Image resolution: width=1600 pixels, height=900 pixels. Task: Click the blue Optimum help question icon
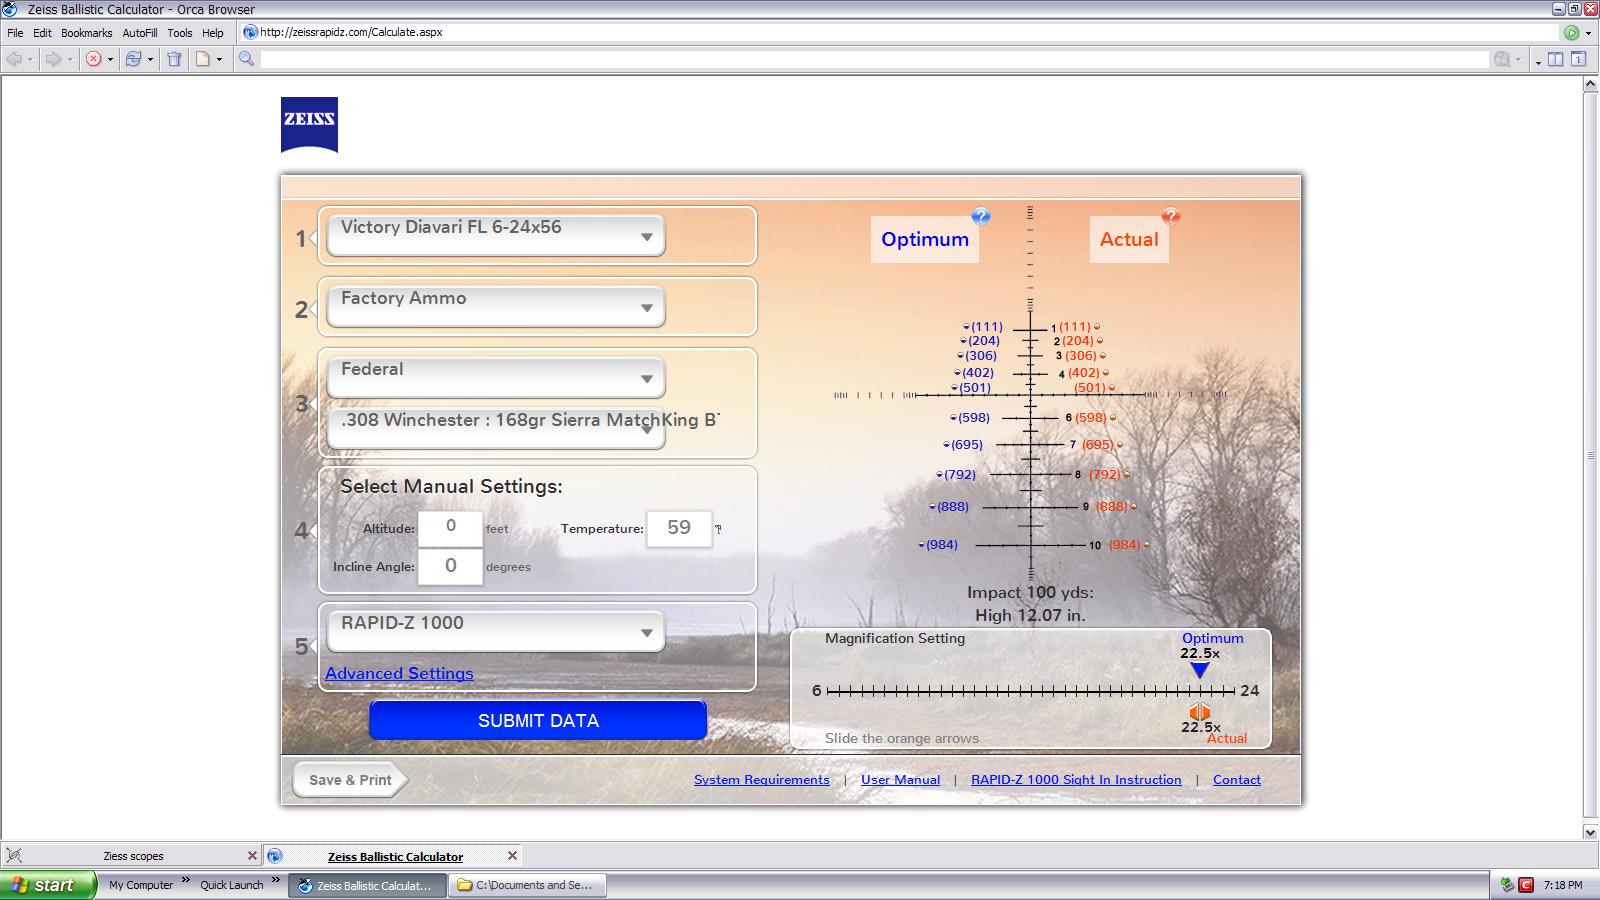980,216
